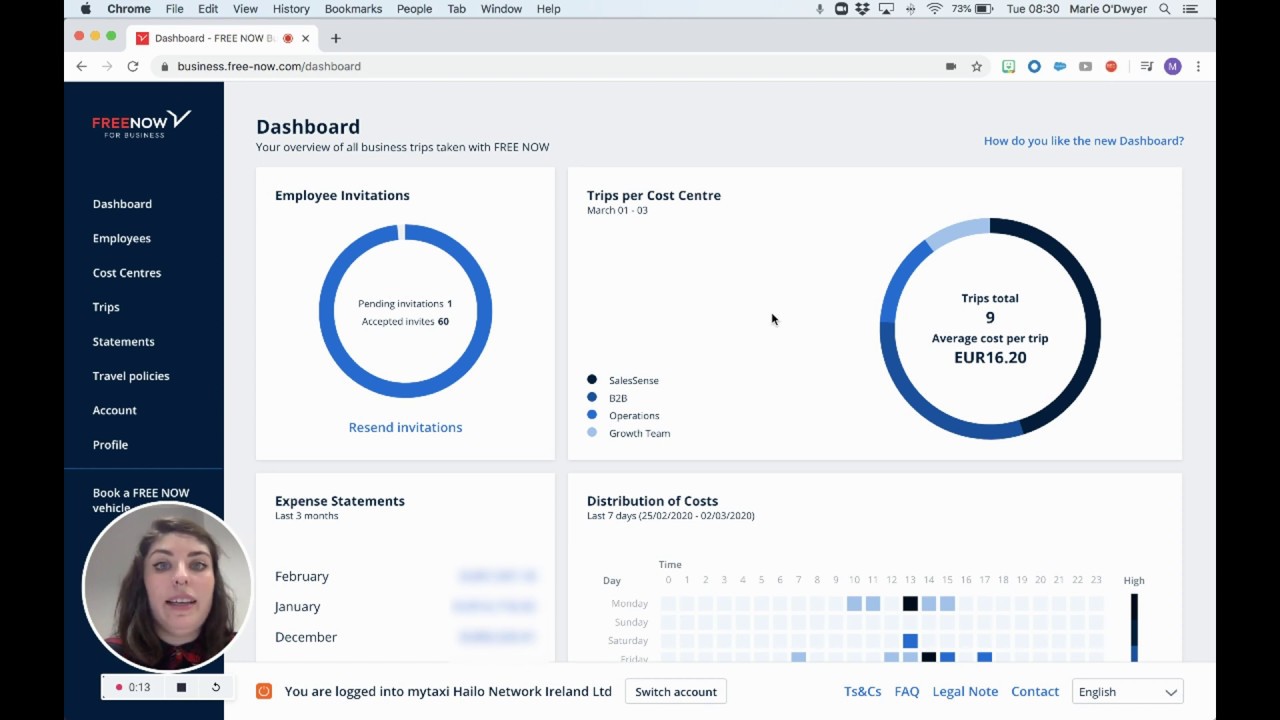Click Book a FREE NOW vehicle
The height and width of the screenshot is (720, 1280).
coord(141,499)
